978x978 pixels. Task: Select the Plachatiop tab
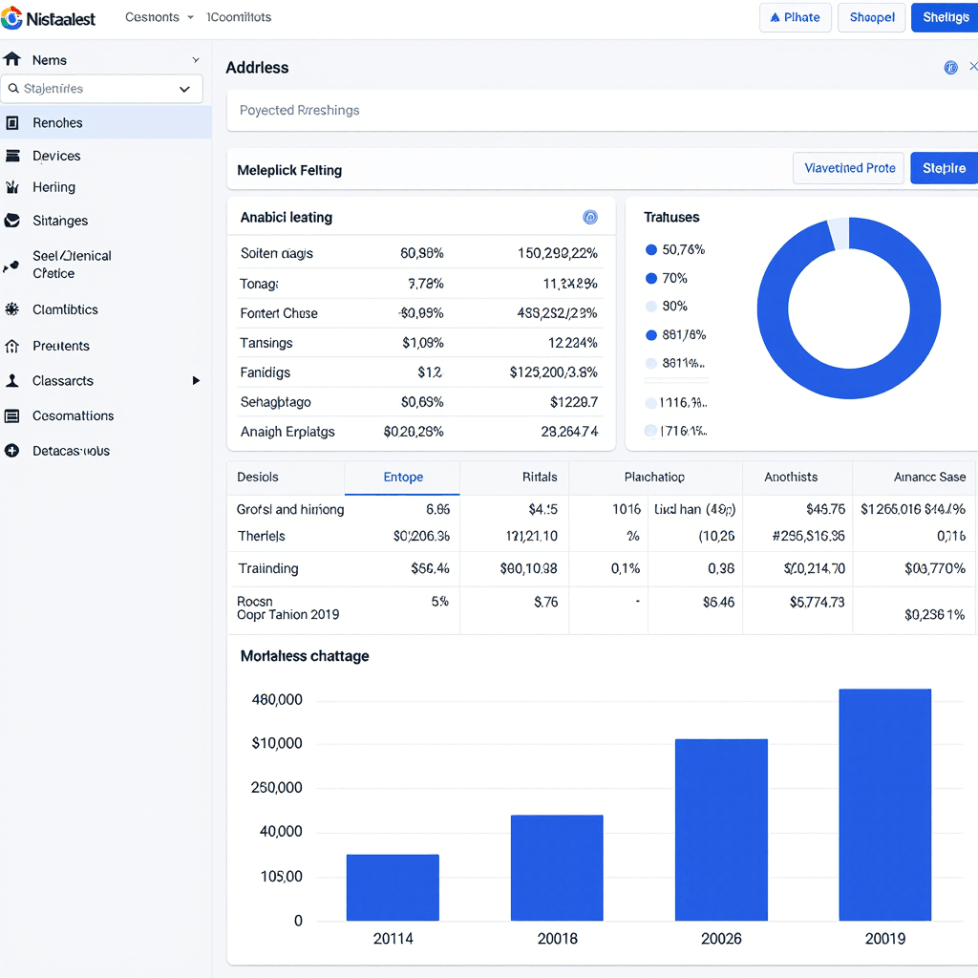[x=654, y=477]
